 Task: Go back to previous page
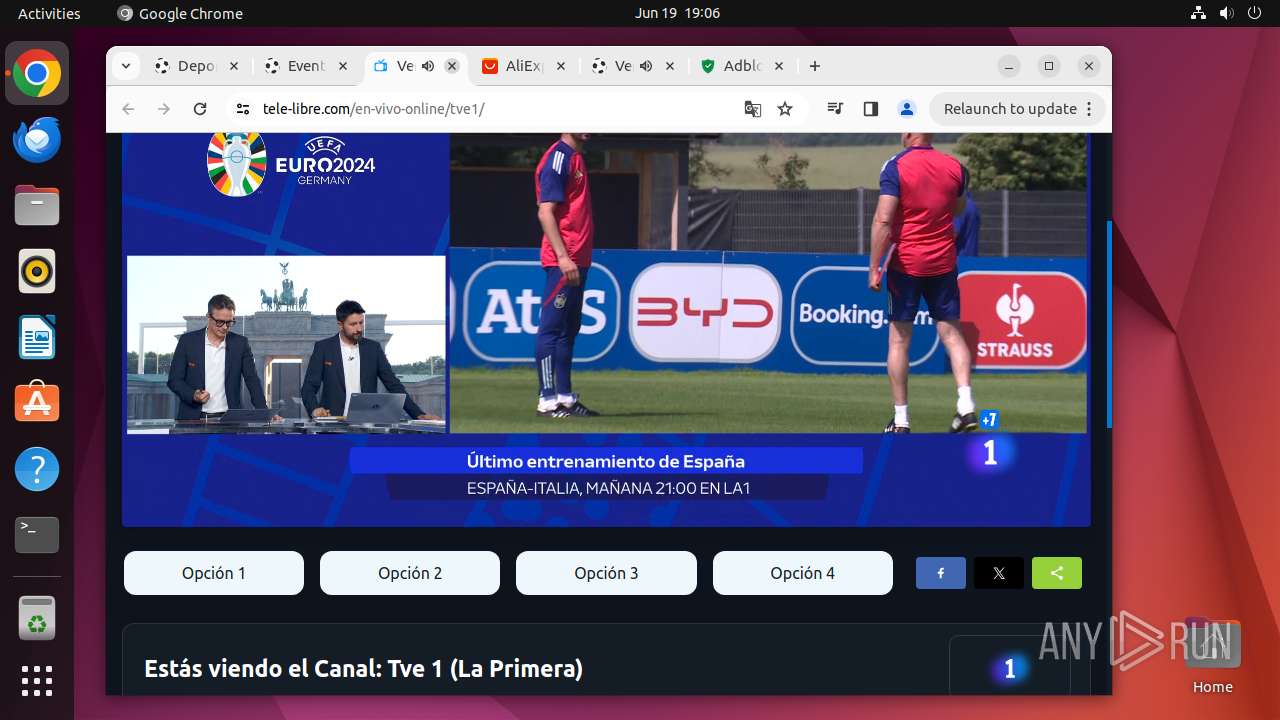tap(128, 109)
